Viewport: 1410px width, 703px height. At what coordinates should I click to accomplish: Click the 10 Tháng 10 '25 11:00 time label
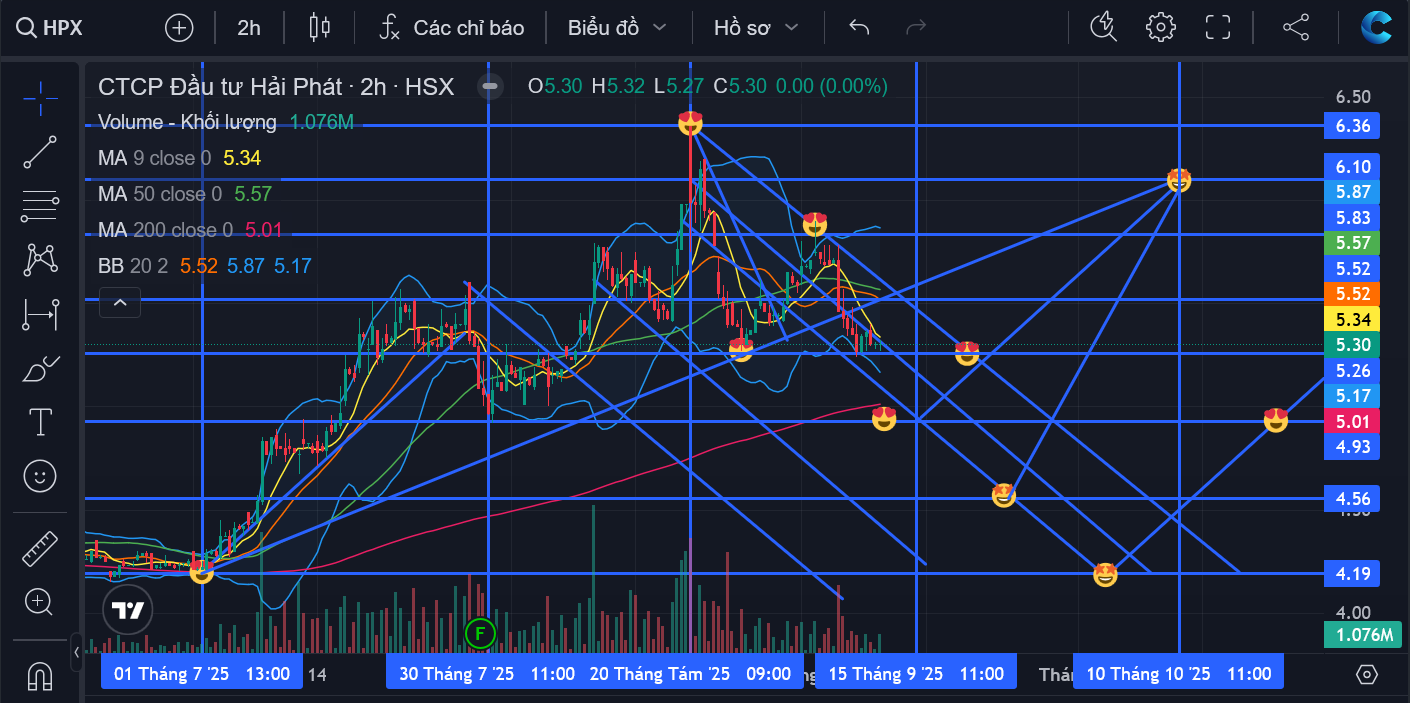1178,673
